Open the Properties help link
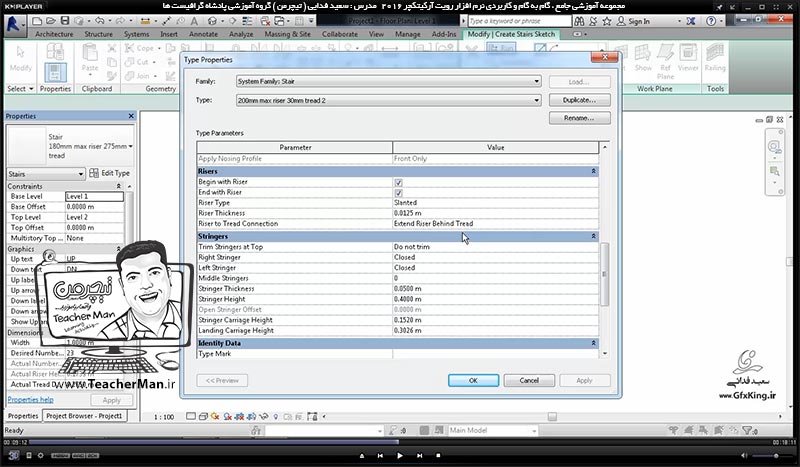Viewport: 800px width, 467px height. 31,400
